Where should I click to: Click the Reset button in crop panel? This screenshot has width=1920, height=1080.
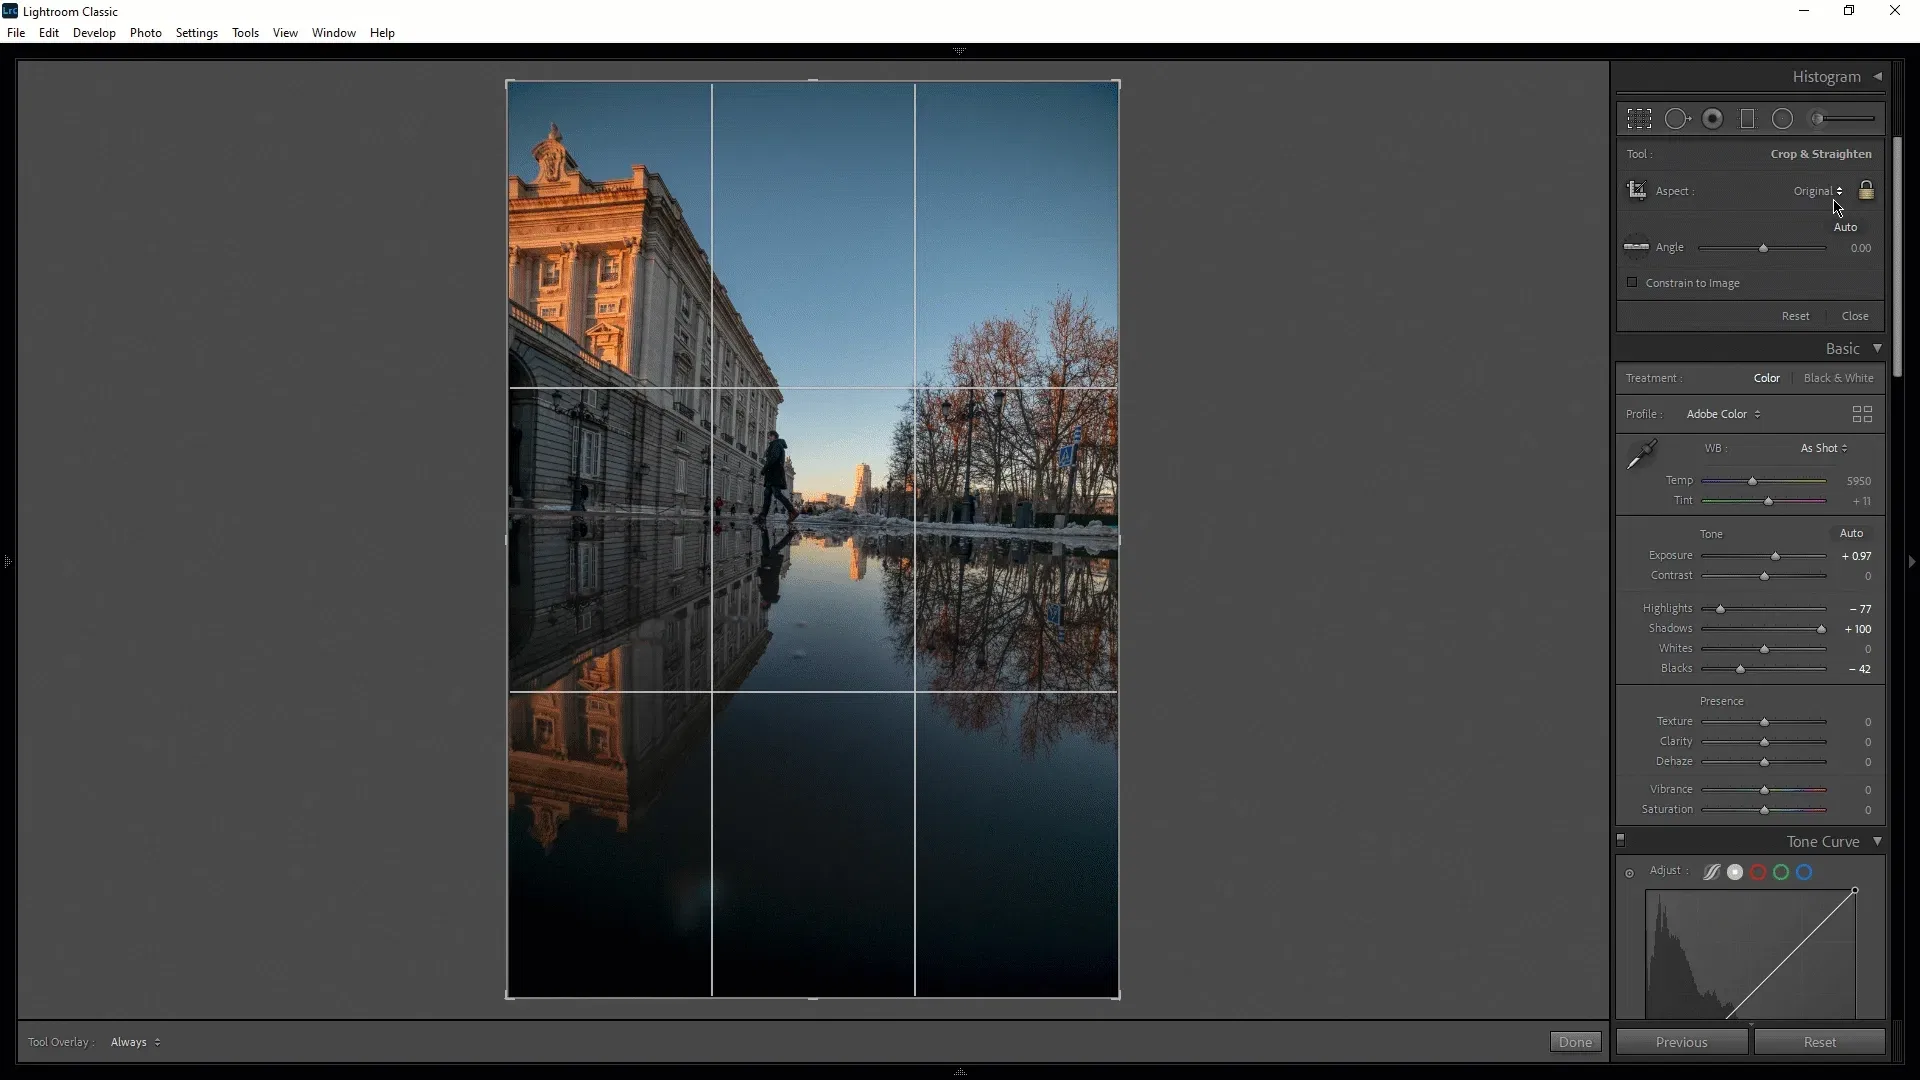pos(1795,315)
